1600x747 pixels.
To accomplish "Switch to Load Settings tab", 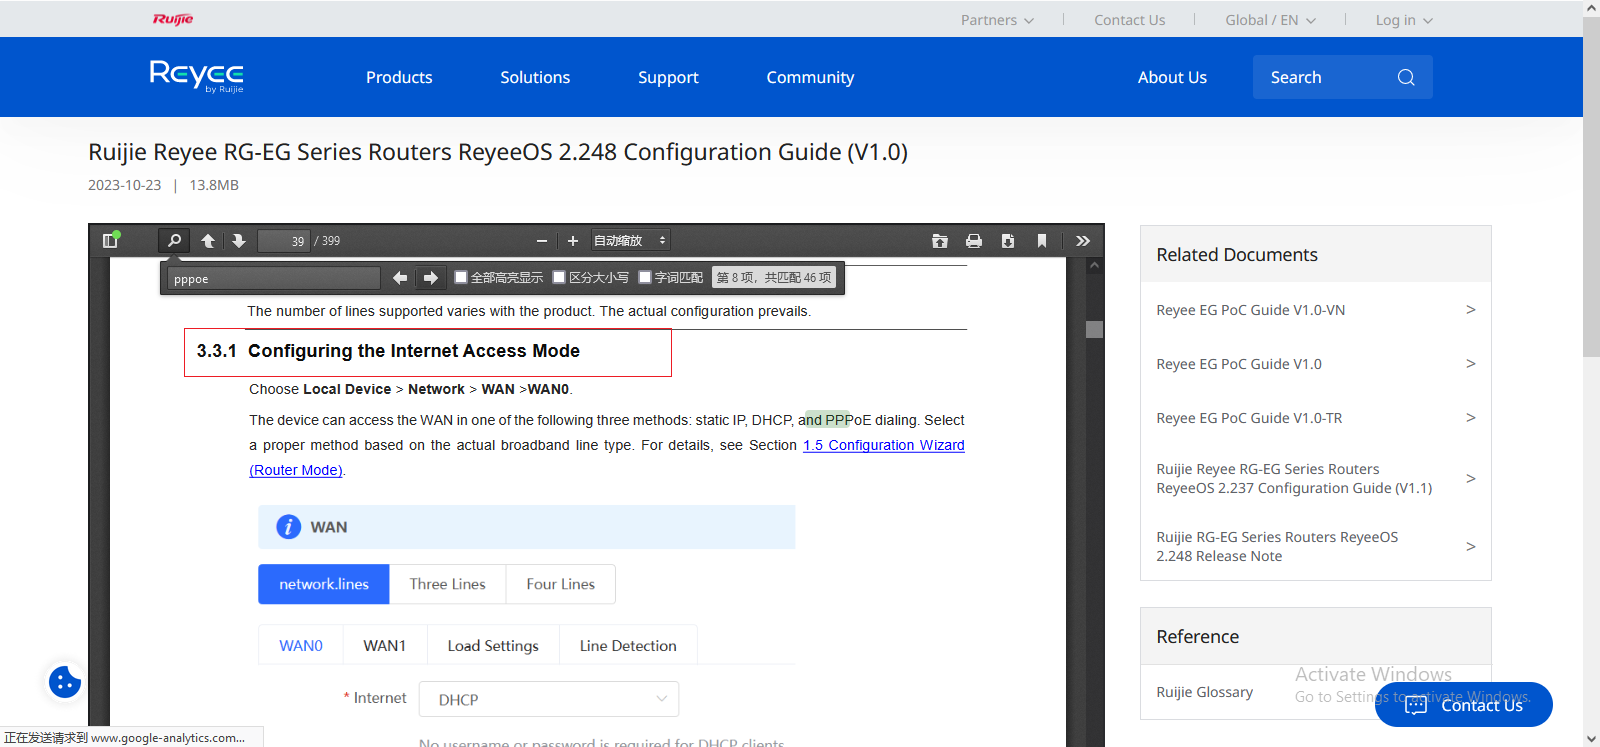I will [493, 645].
